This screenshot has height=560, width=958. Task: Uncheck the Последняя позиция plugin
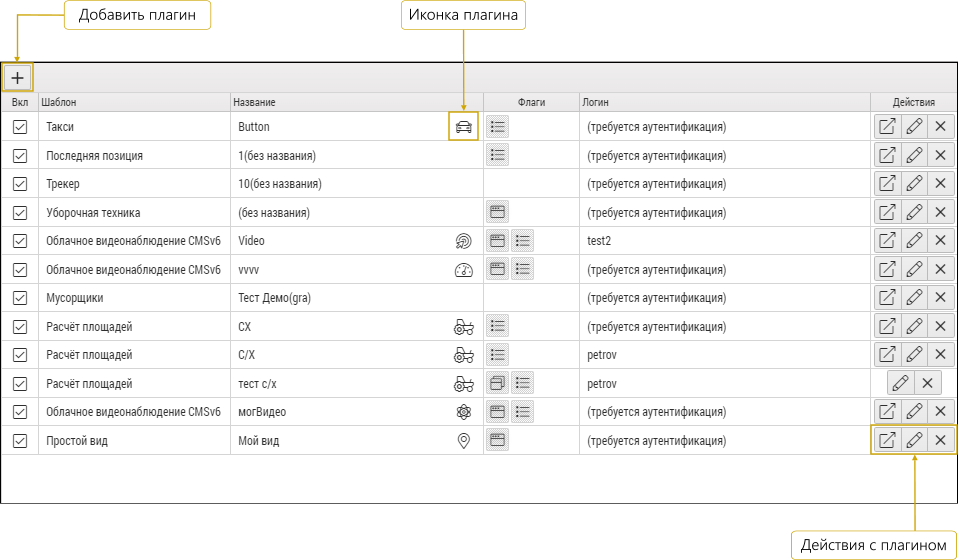(x=20, y=156)
